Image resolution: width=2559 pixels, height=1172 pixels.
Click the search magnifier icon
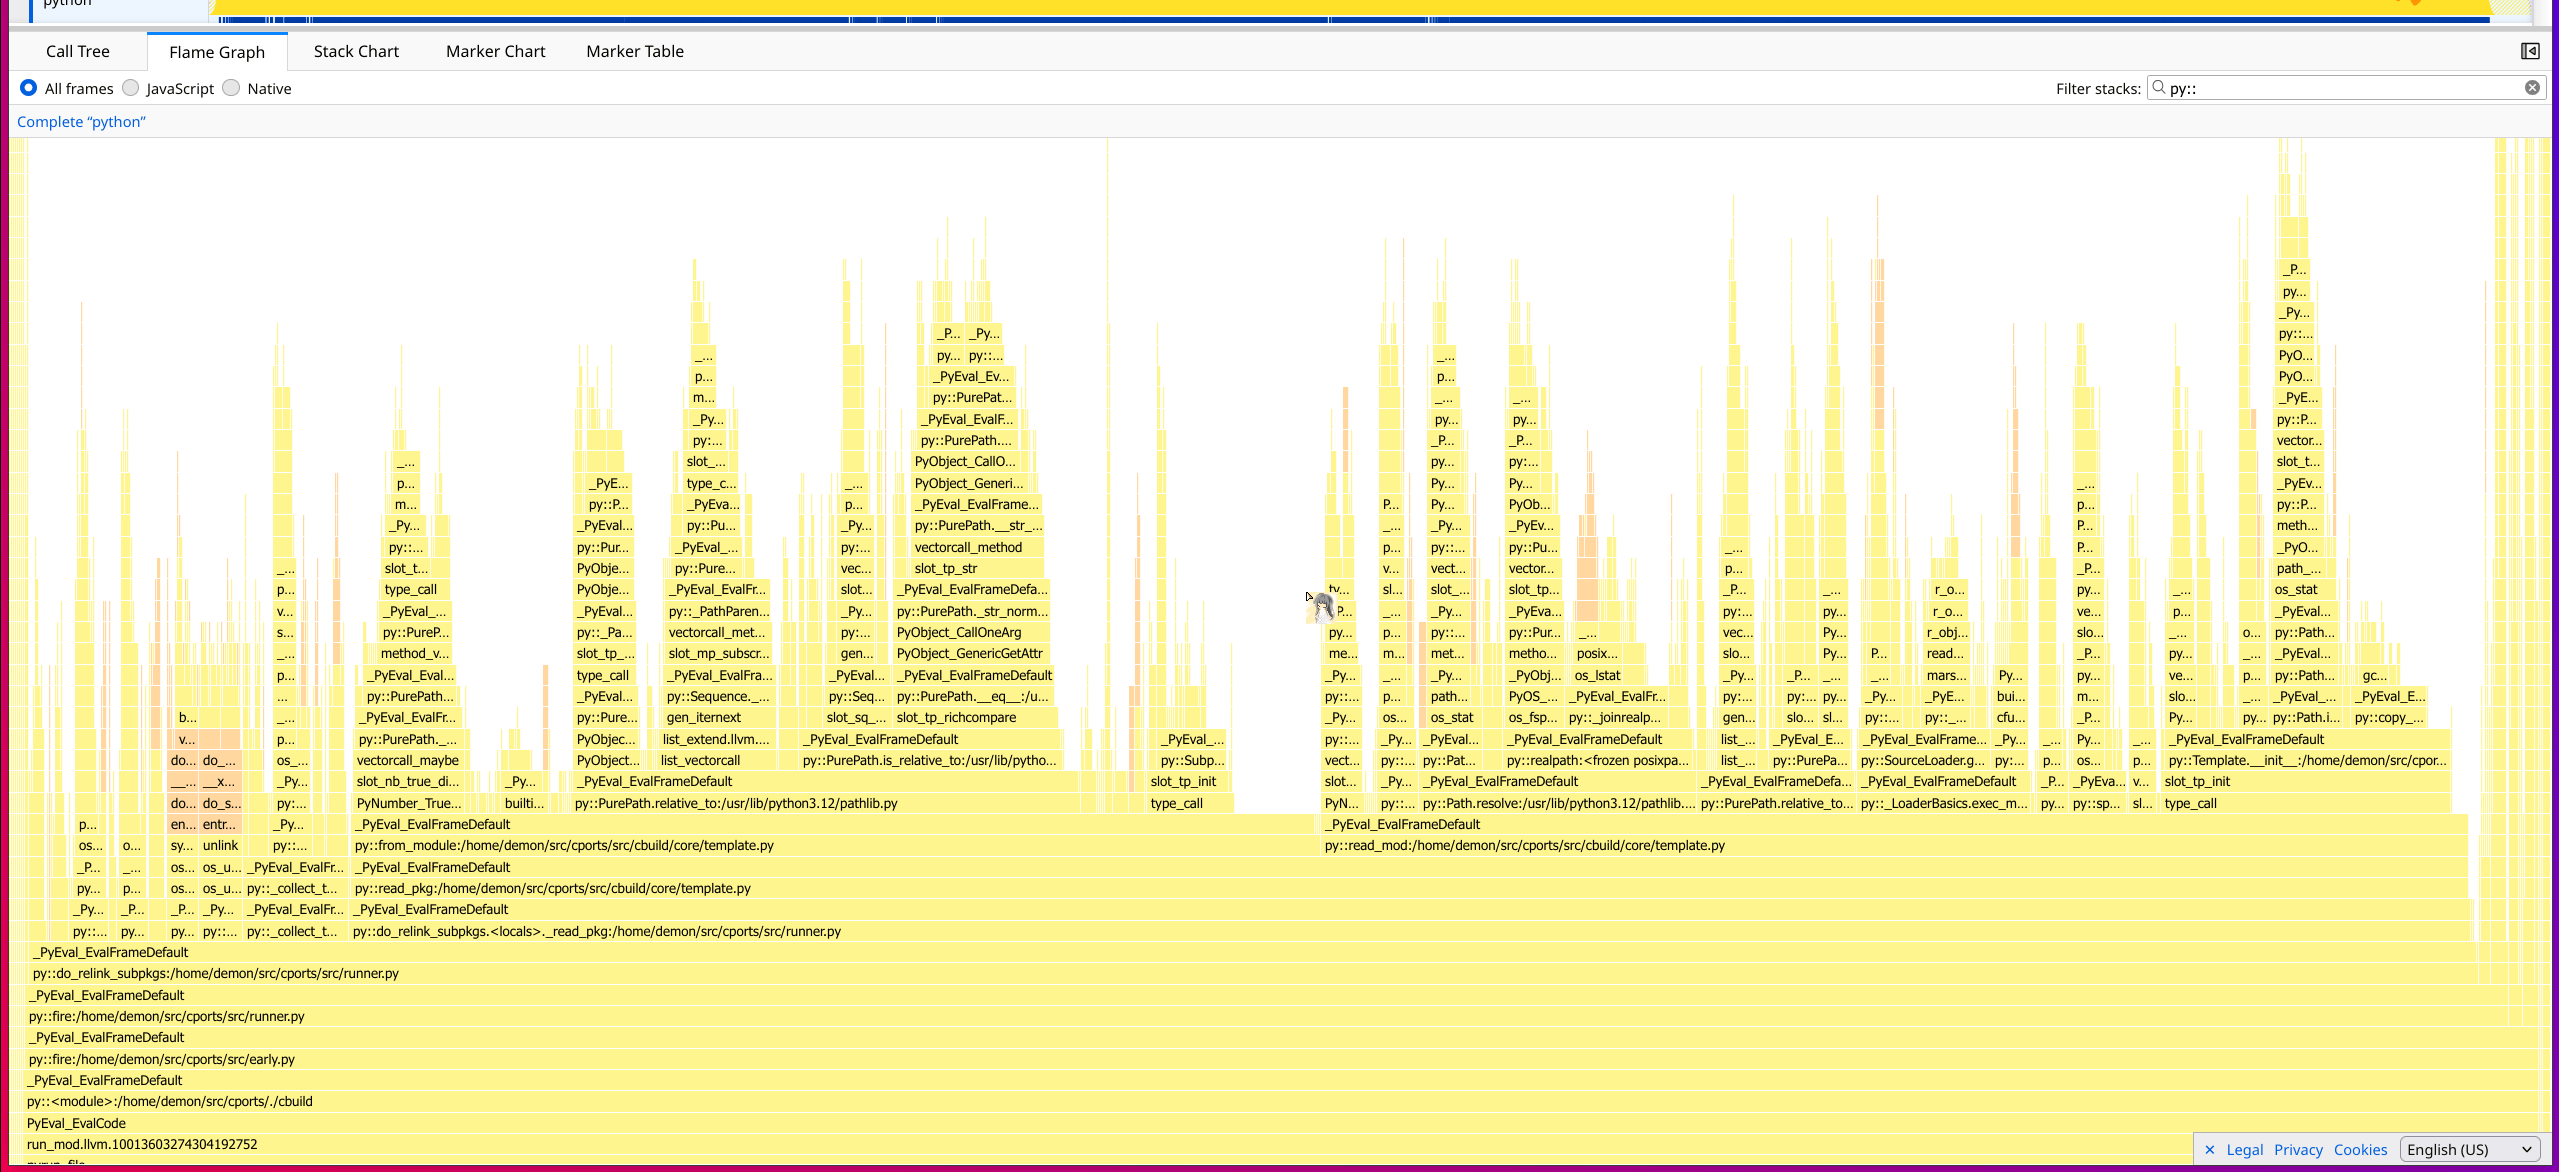pyautogui.click(x=2159, y=88)
